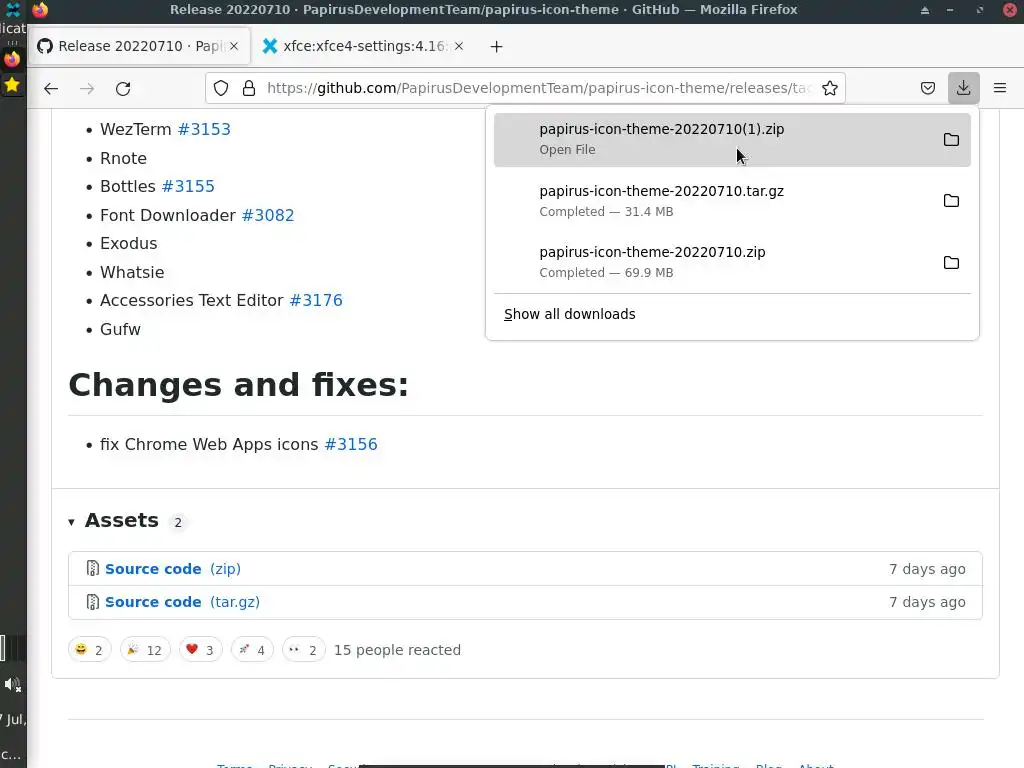Open the tracking protection shield icon
This screenshot has width=1024, height=768.
221,88
